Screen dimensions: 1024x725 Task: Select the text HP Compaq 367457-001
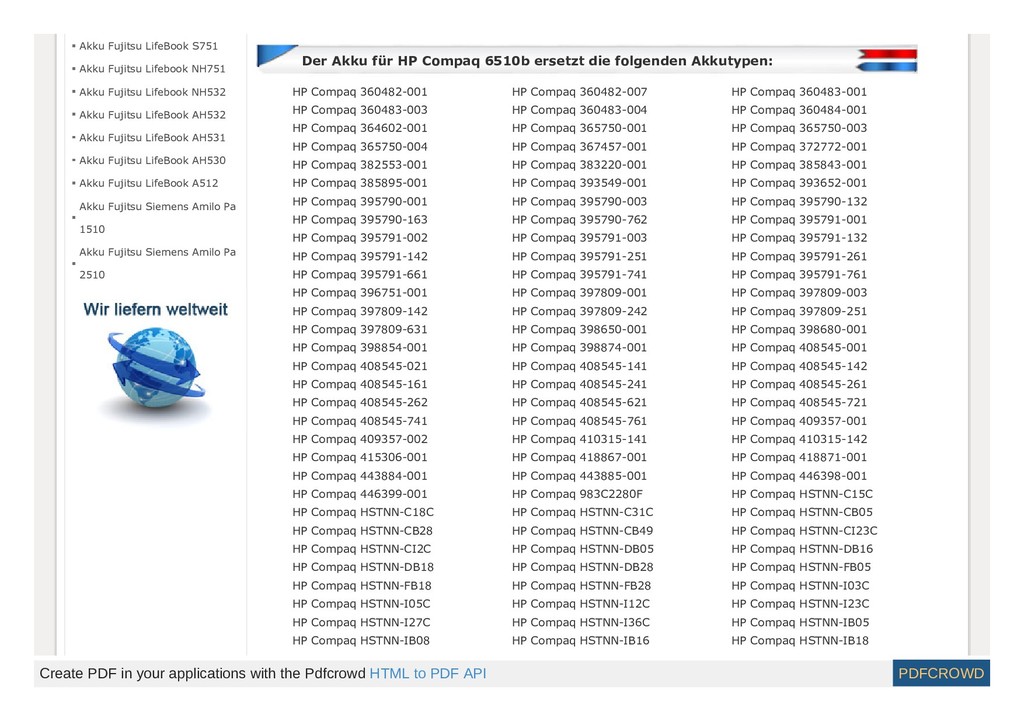click(579, 147)
